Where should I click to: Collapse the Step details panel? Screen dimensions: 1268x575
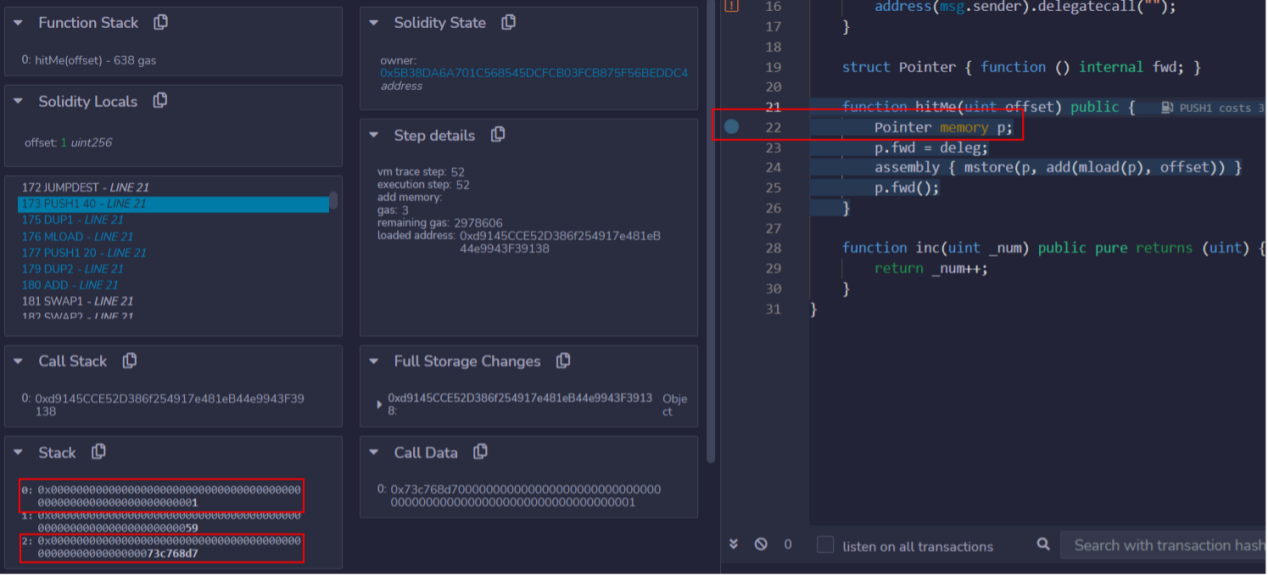(374, 135)
